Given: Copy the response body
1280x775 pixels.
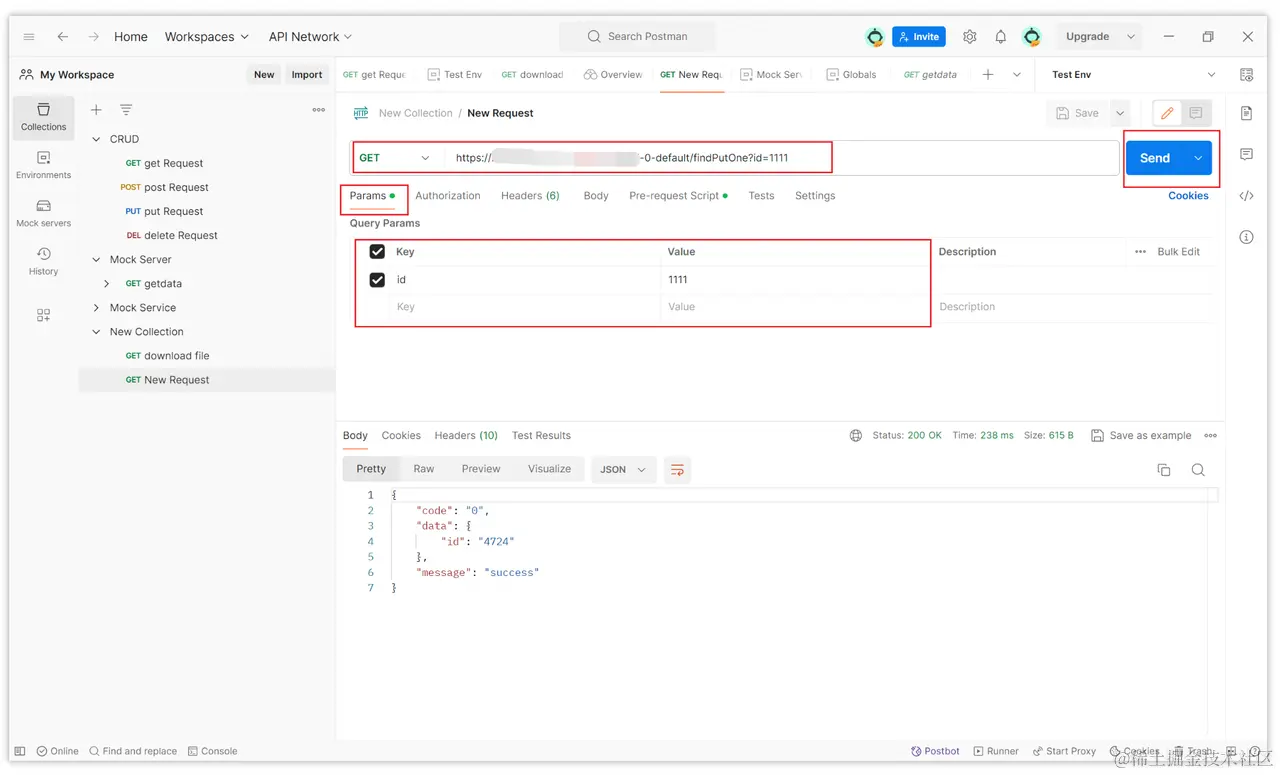Looking at the screenshot, I should coord(1164,470).
